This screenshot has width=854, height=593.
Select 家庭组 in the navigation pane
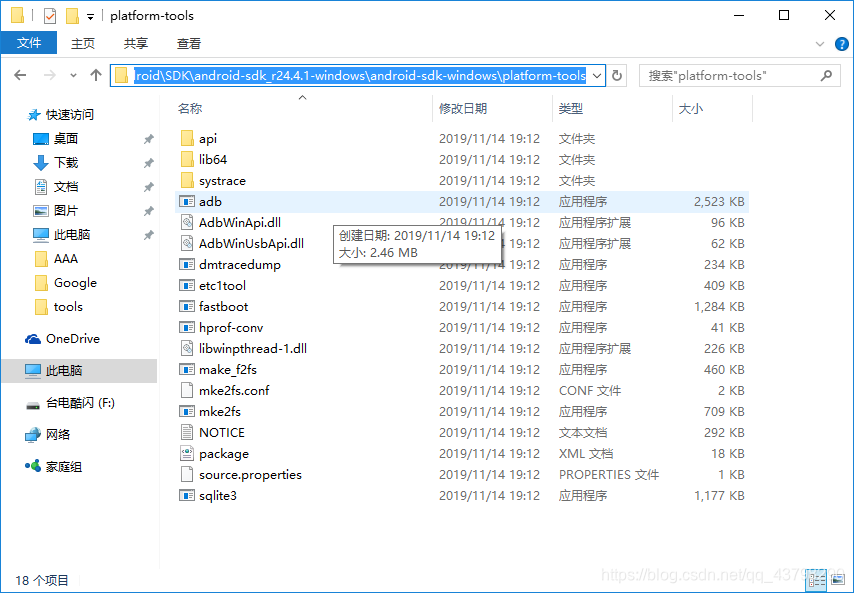[53, 467]
